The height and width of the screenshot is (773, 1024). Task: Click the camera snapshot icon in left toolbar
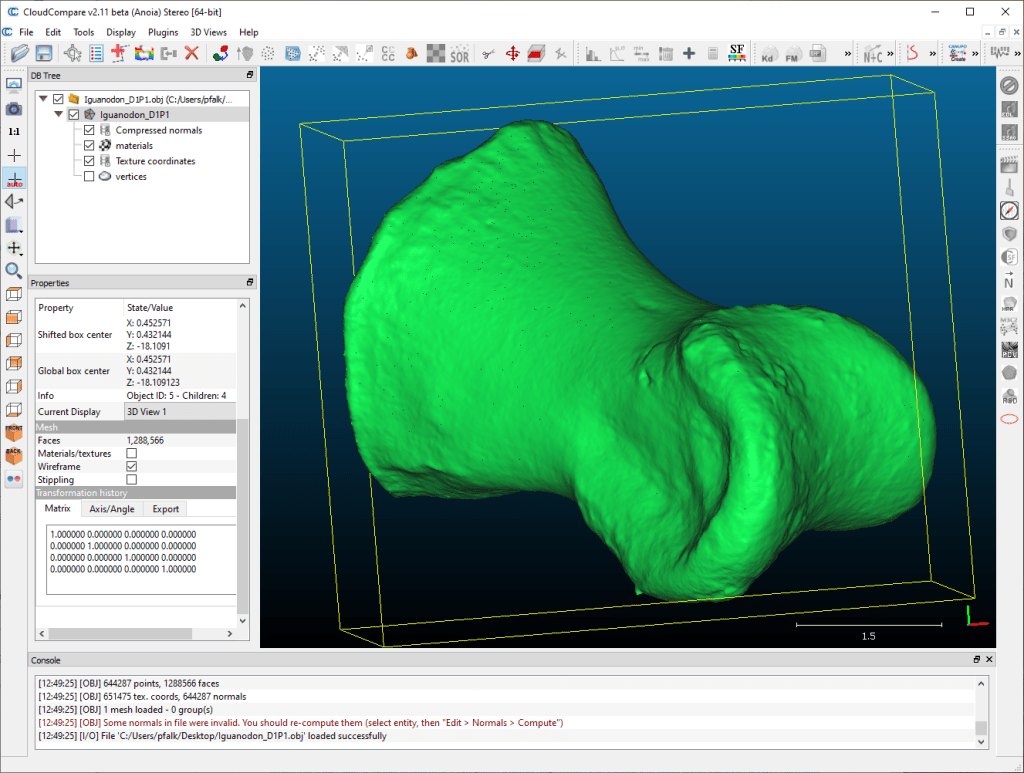pyautogui.click(x=14, y=108)
